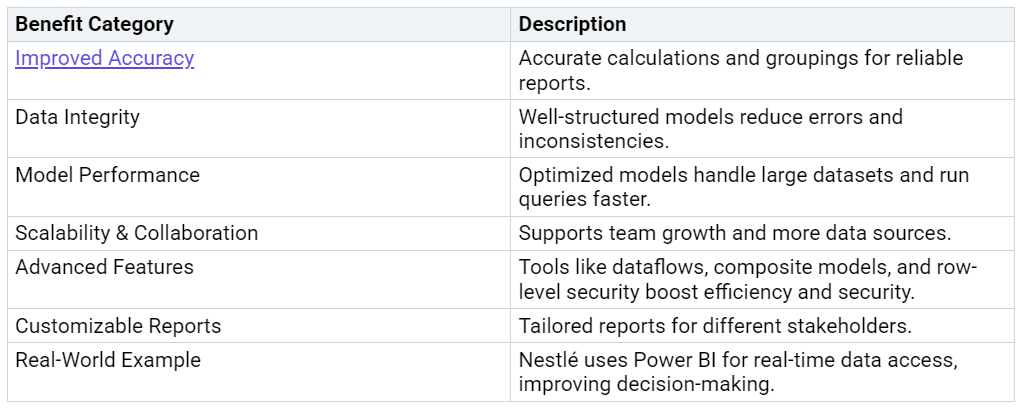Select the Real-World Example cell

259,371
